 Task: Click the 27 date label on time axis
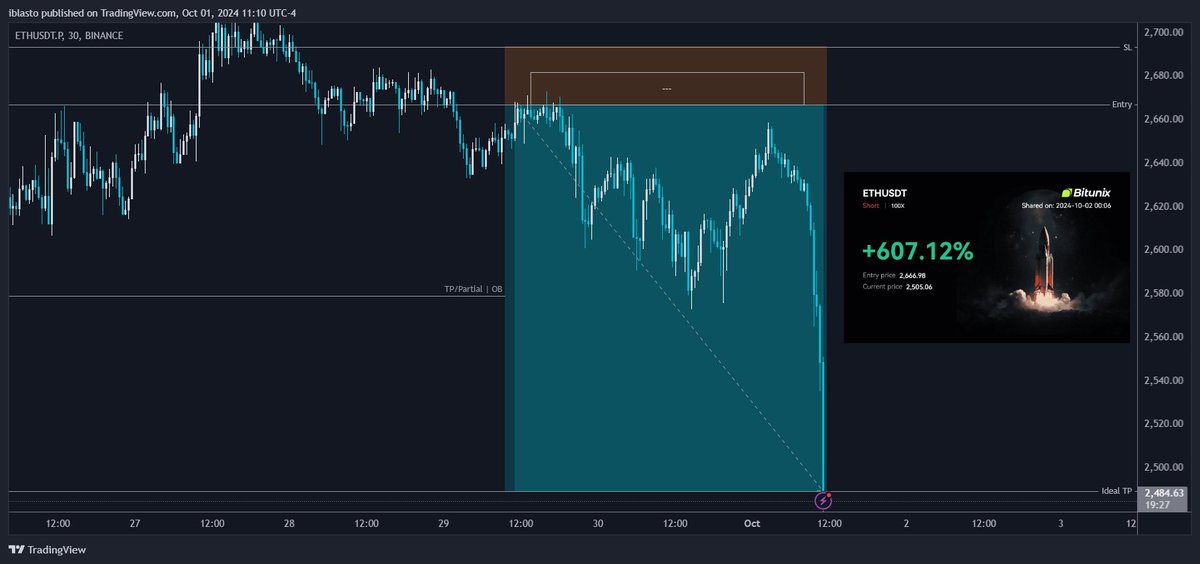(135, 523)
